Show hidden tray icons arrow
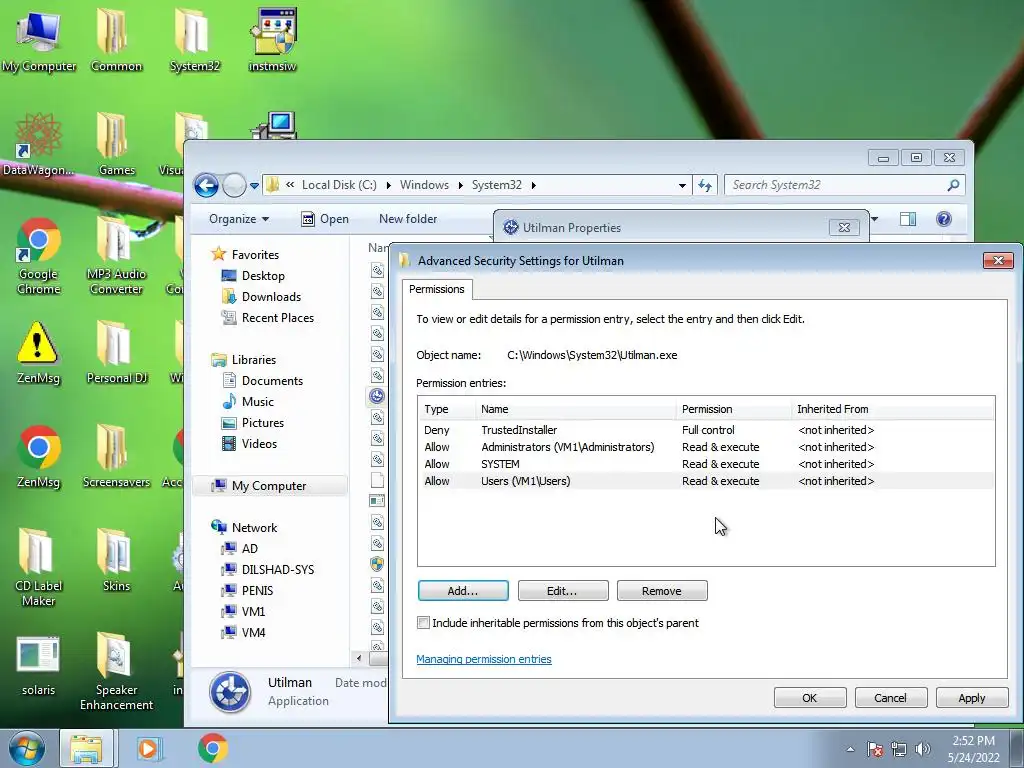 point(850,749)
